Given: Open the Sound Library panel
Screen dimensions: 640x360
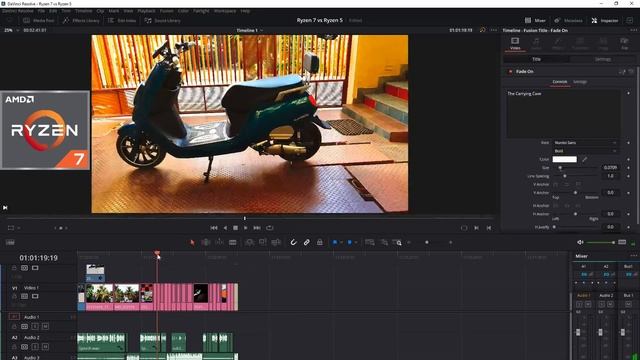Looking at the screenshot, I should [162, 20].
